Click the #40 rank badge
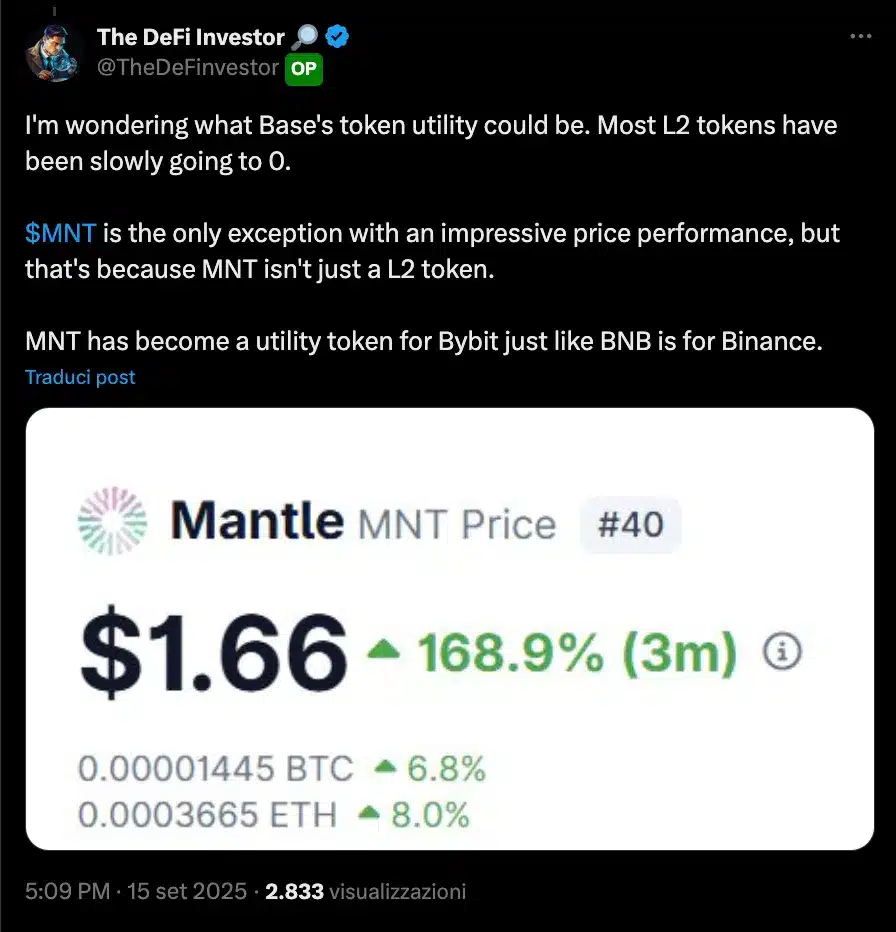The height and width of the screenshot is (932, 896). [x=630, y=524]
